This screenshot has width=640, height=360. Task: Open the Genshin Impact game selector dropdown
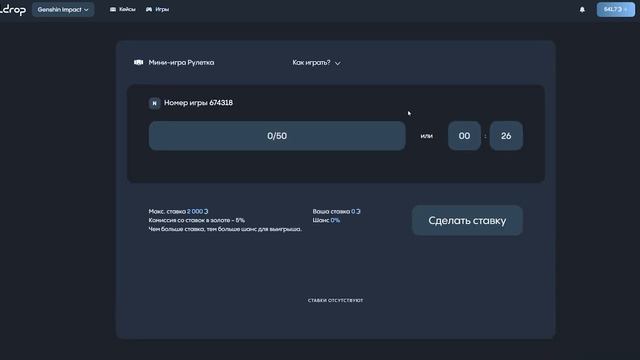pos(63,9)
